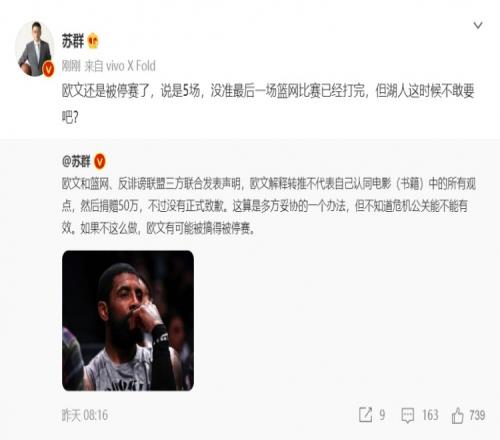Open the 昨天 08:16 timestamp link
The height and width of the screenshot is (440, 500).
coord(85,415)
